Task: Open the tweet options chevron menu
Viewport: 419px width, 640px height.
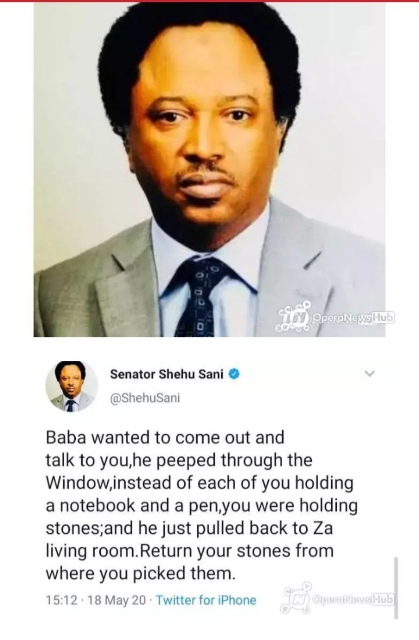Action: tap(369, 373)
